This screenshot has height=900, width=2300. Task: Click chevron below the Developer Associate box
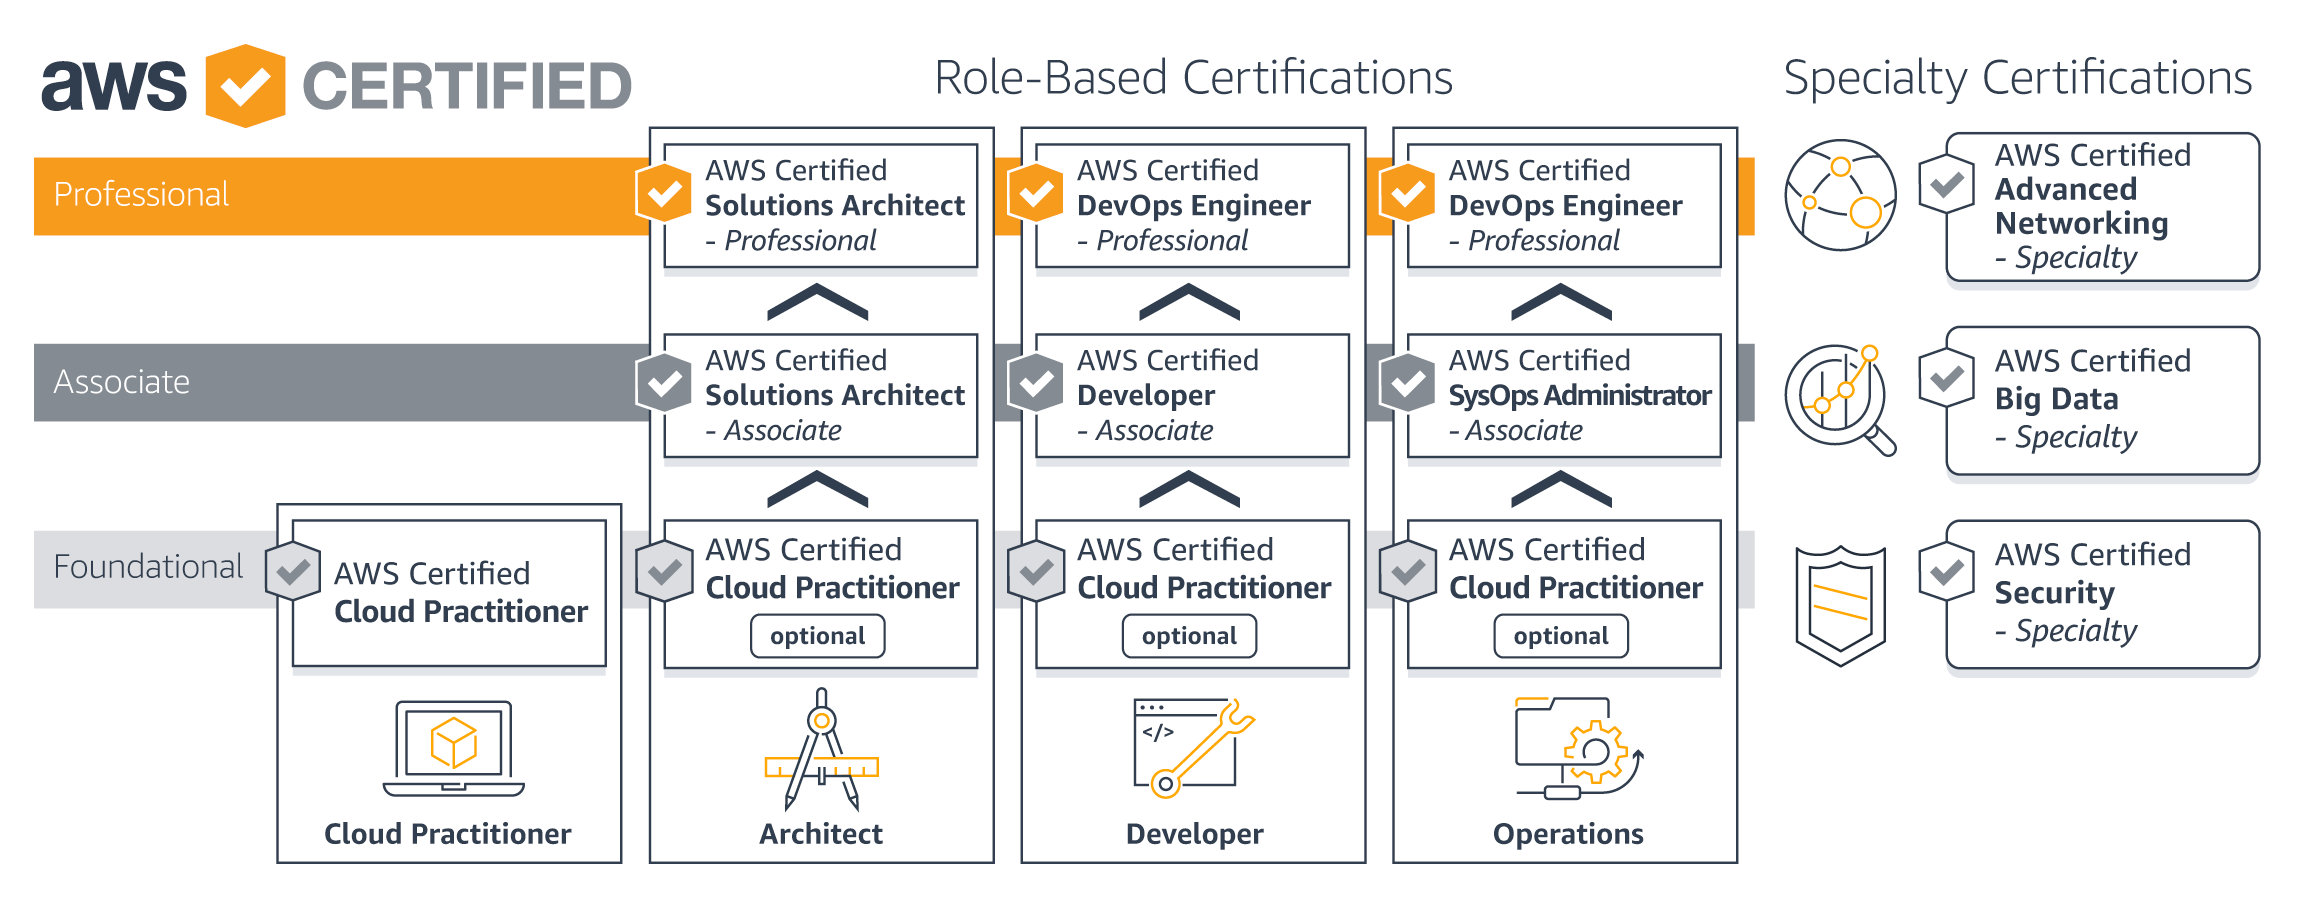click(x=1189, y=489)
